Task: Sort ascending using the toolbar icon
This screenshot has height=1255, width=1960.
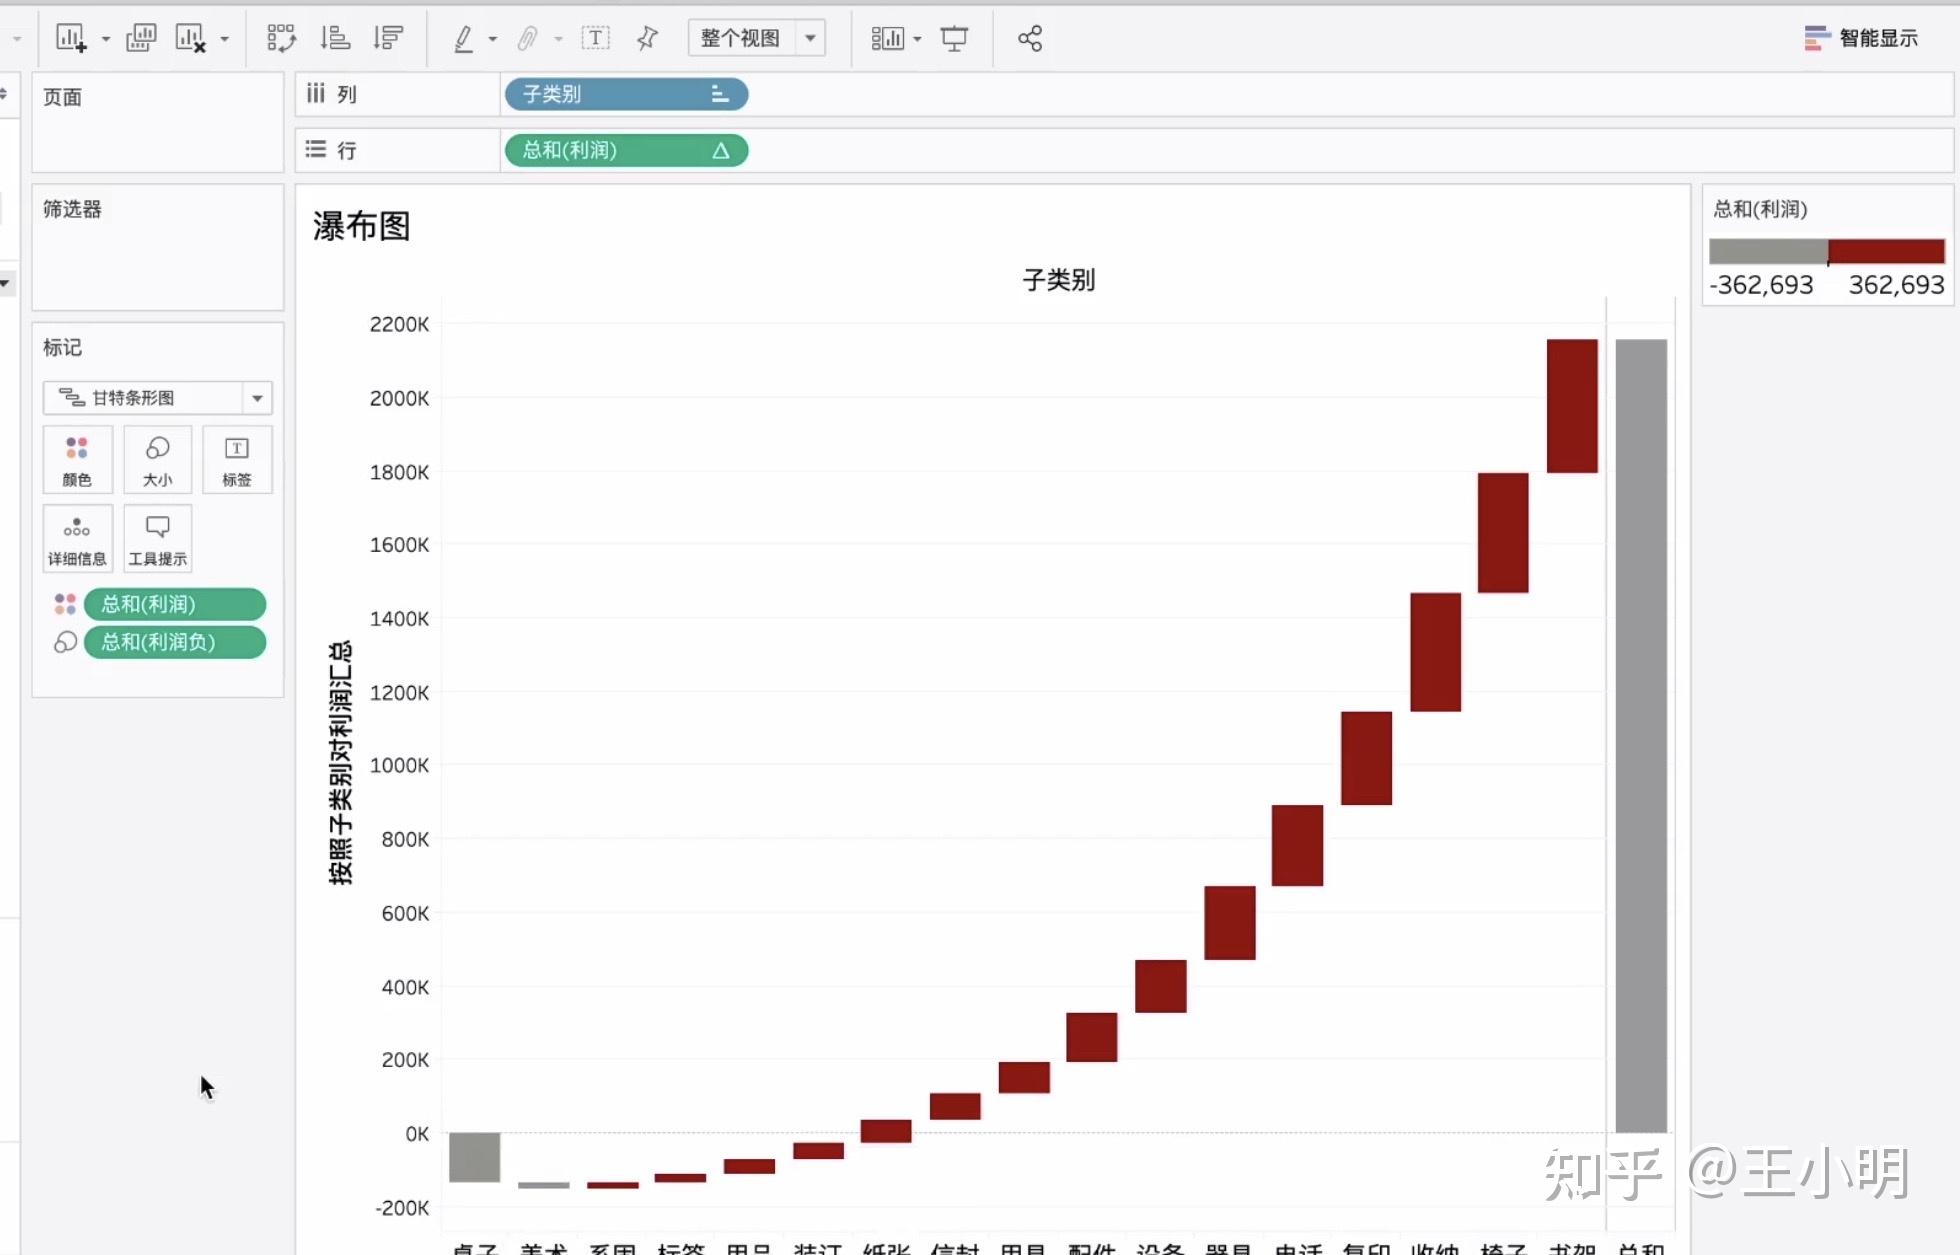Action: point(335,38)
